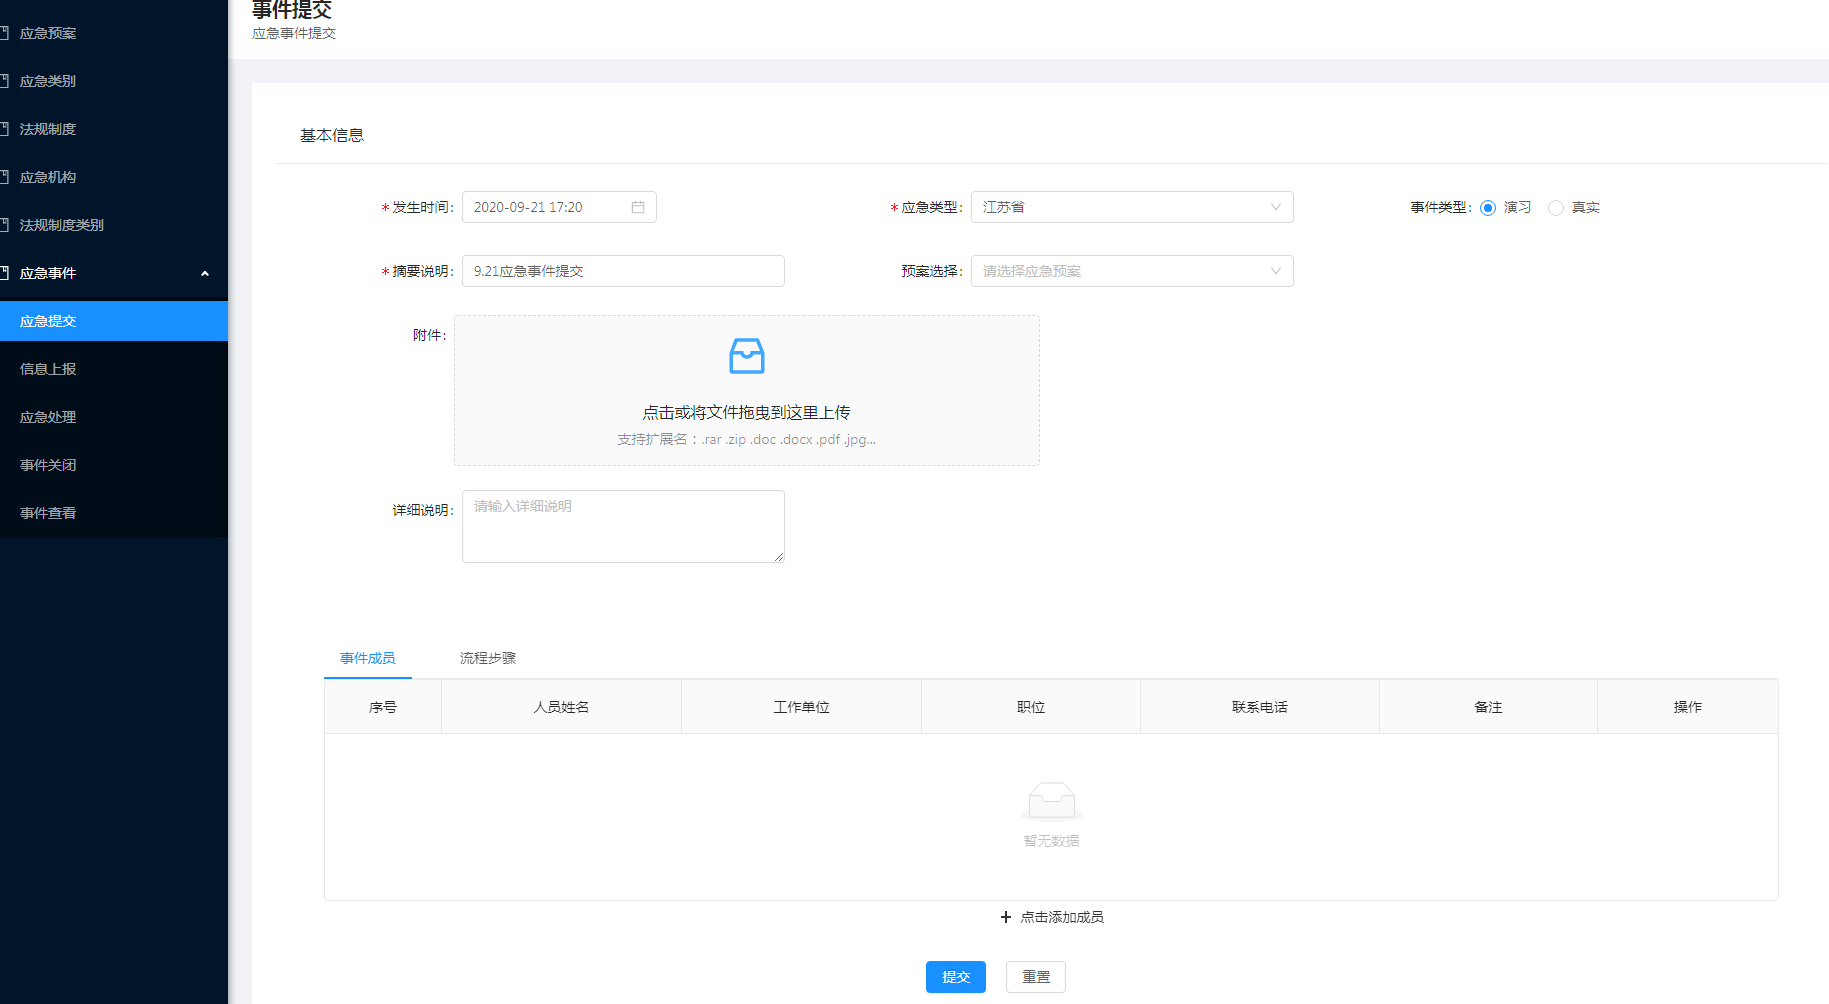Click the 应急预案 sidebar document icon

pyautogui.click(x=4, y=33)
